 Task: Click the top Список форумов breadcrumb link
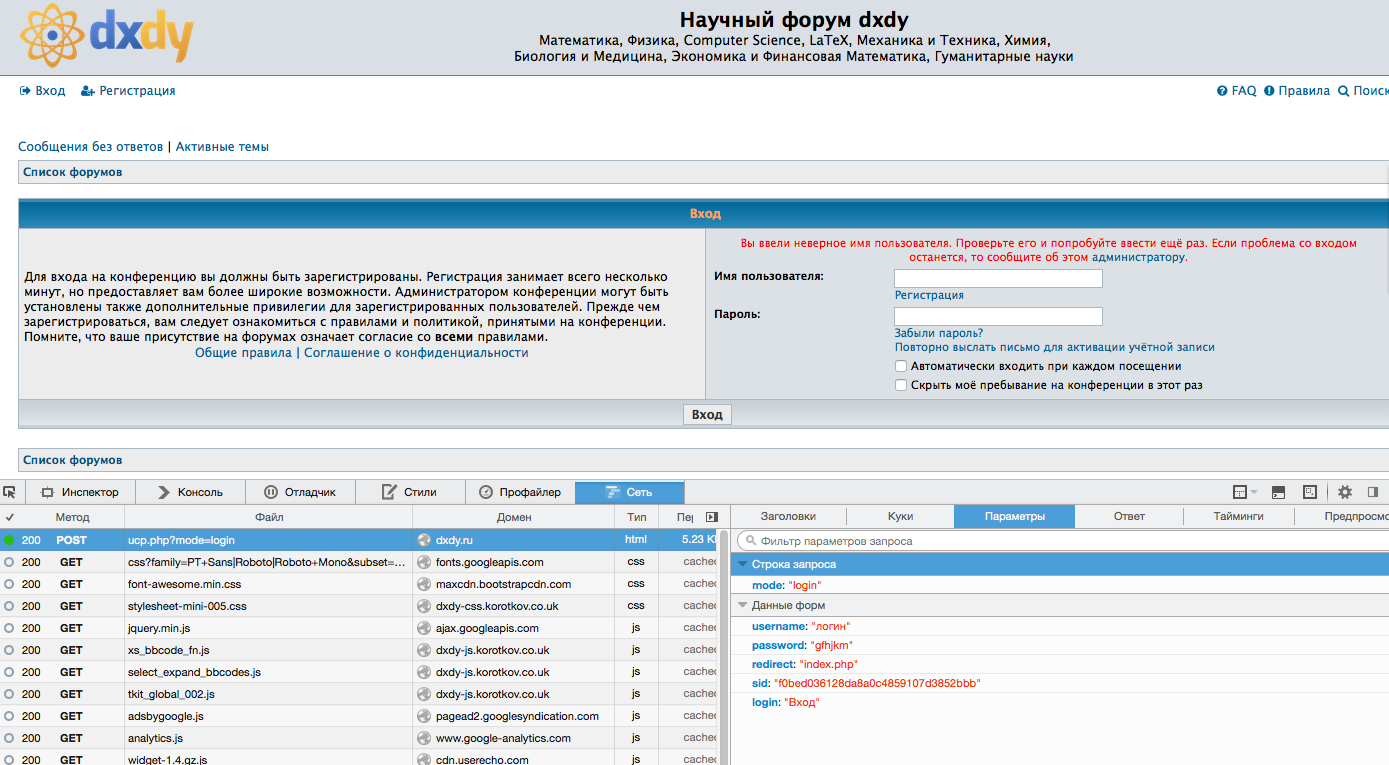(x=72, y=172)
